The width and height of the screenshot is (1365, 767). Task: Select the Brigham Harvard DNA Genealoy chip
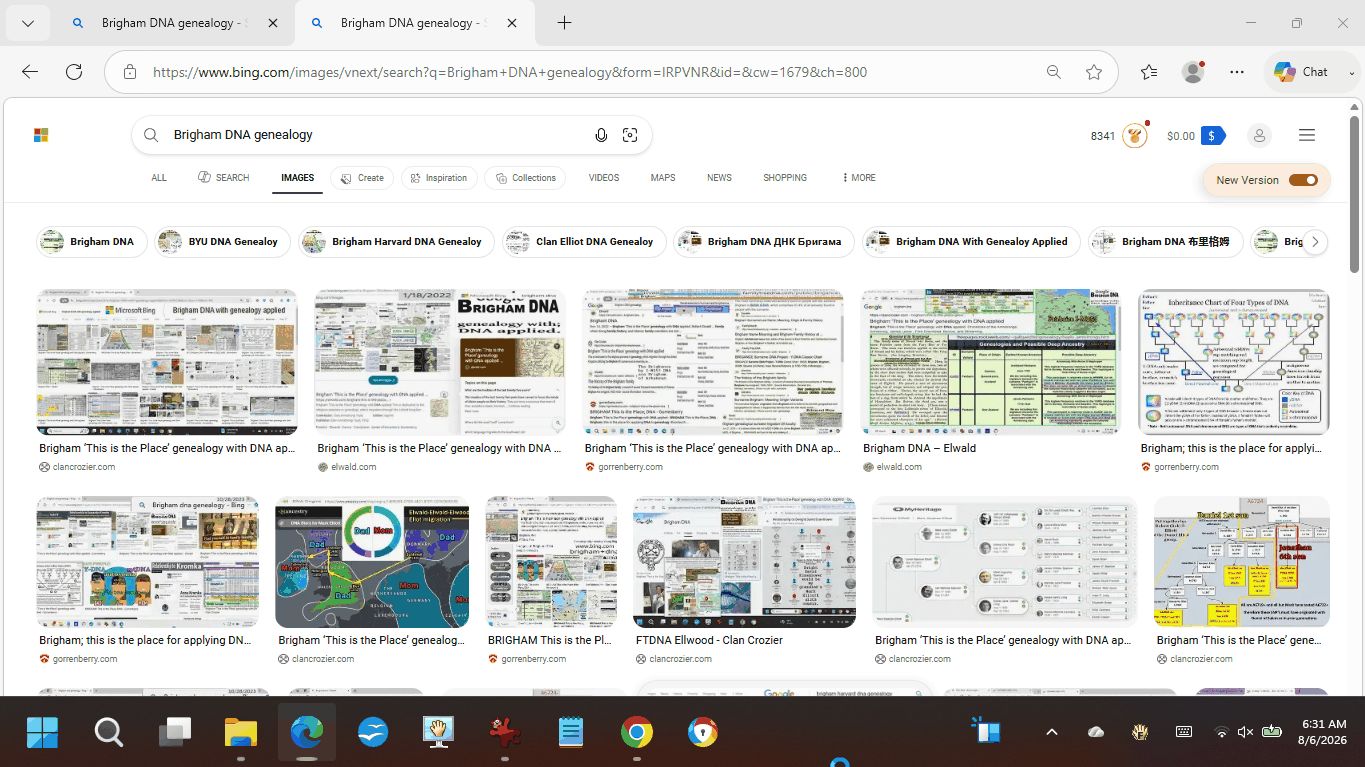(397, 242)
